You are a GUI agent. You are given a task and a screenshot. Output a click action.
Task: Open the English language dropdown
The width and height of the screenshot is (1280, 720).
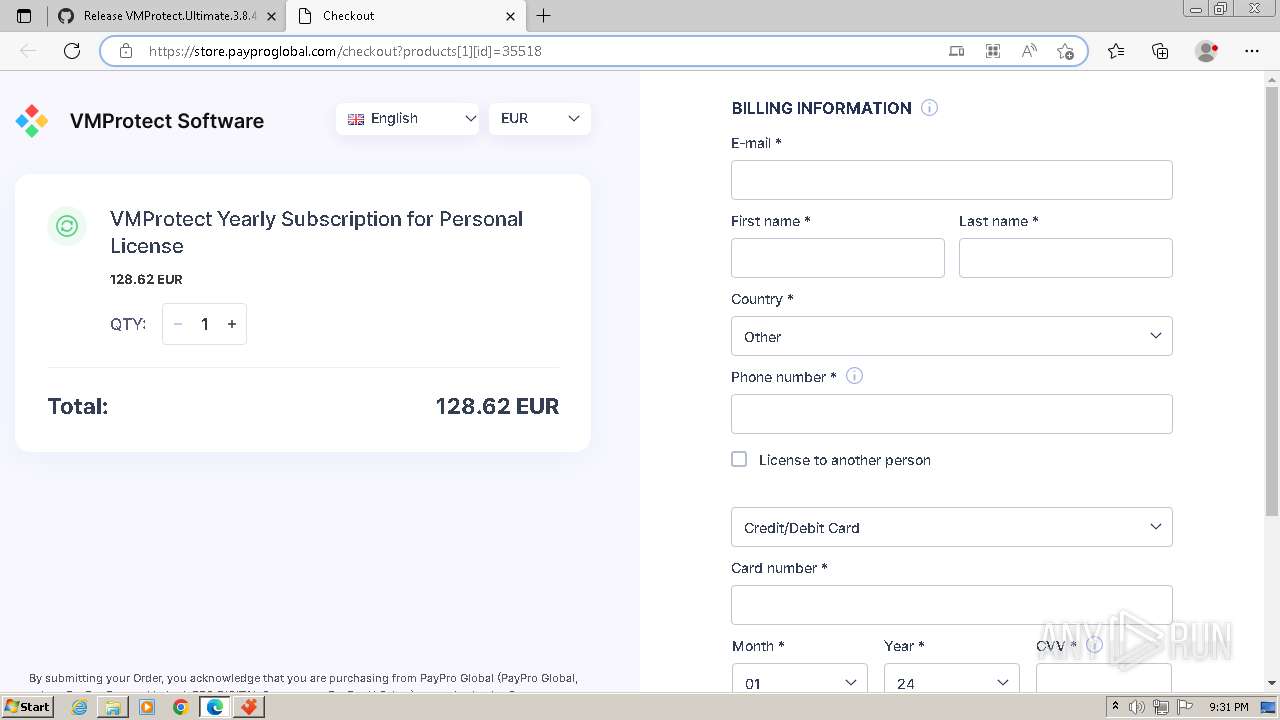pyautogui.click(x=408, y=118)
